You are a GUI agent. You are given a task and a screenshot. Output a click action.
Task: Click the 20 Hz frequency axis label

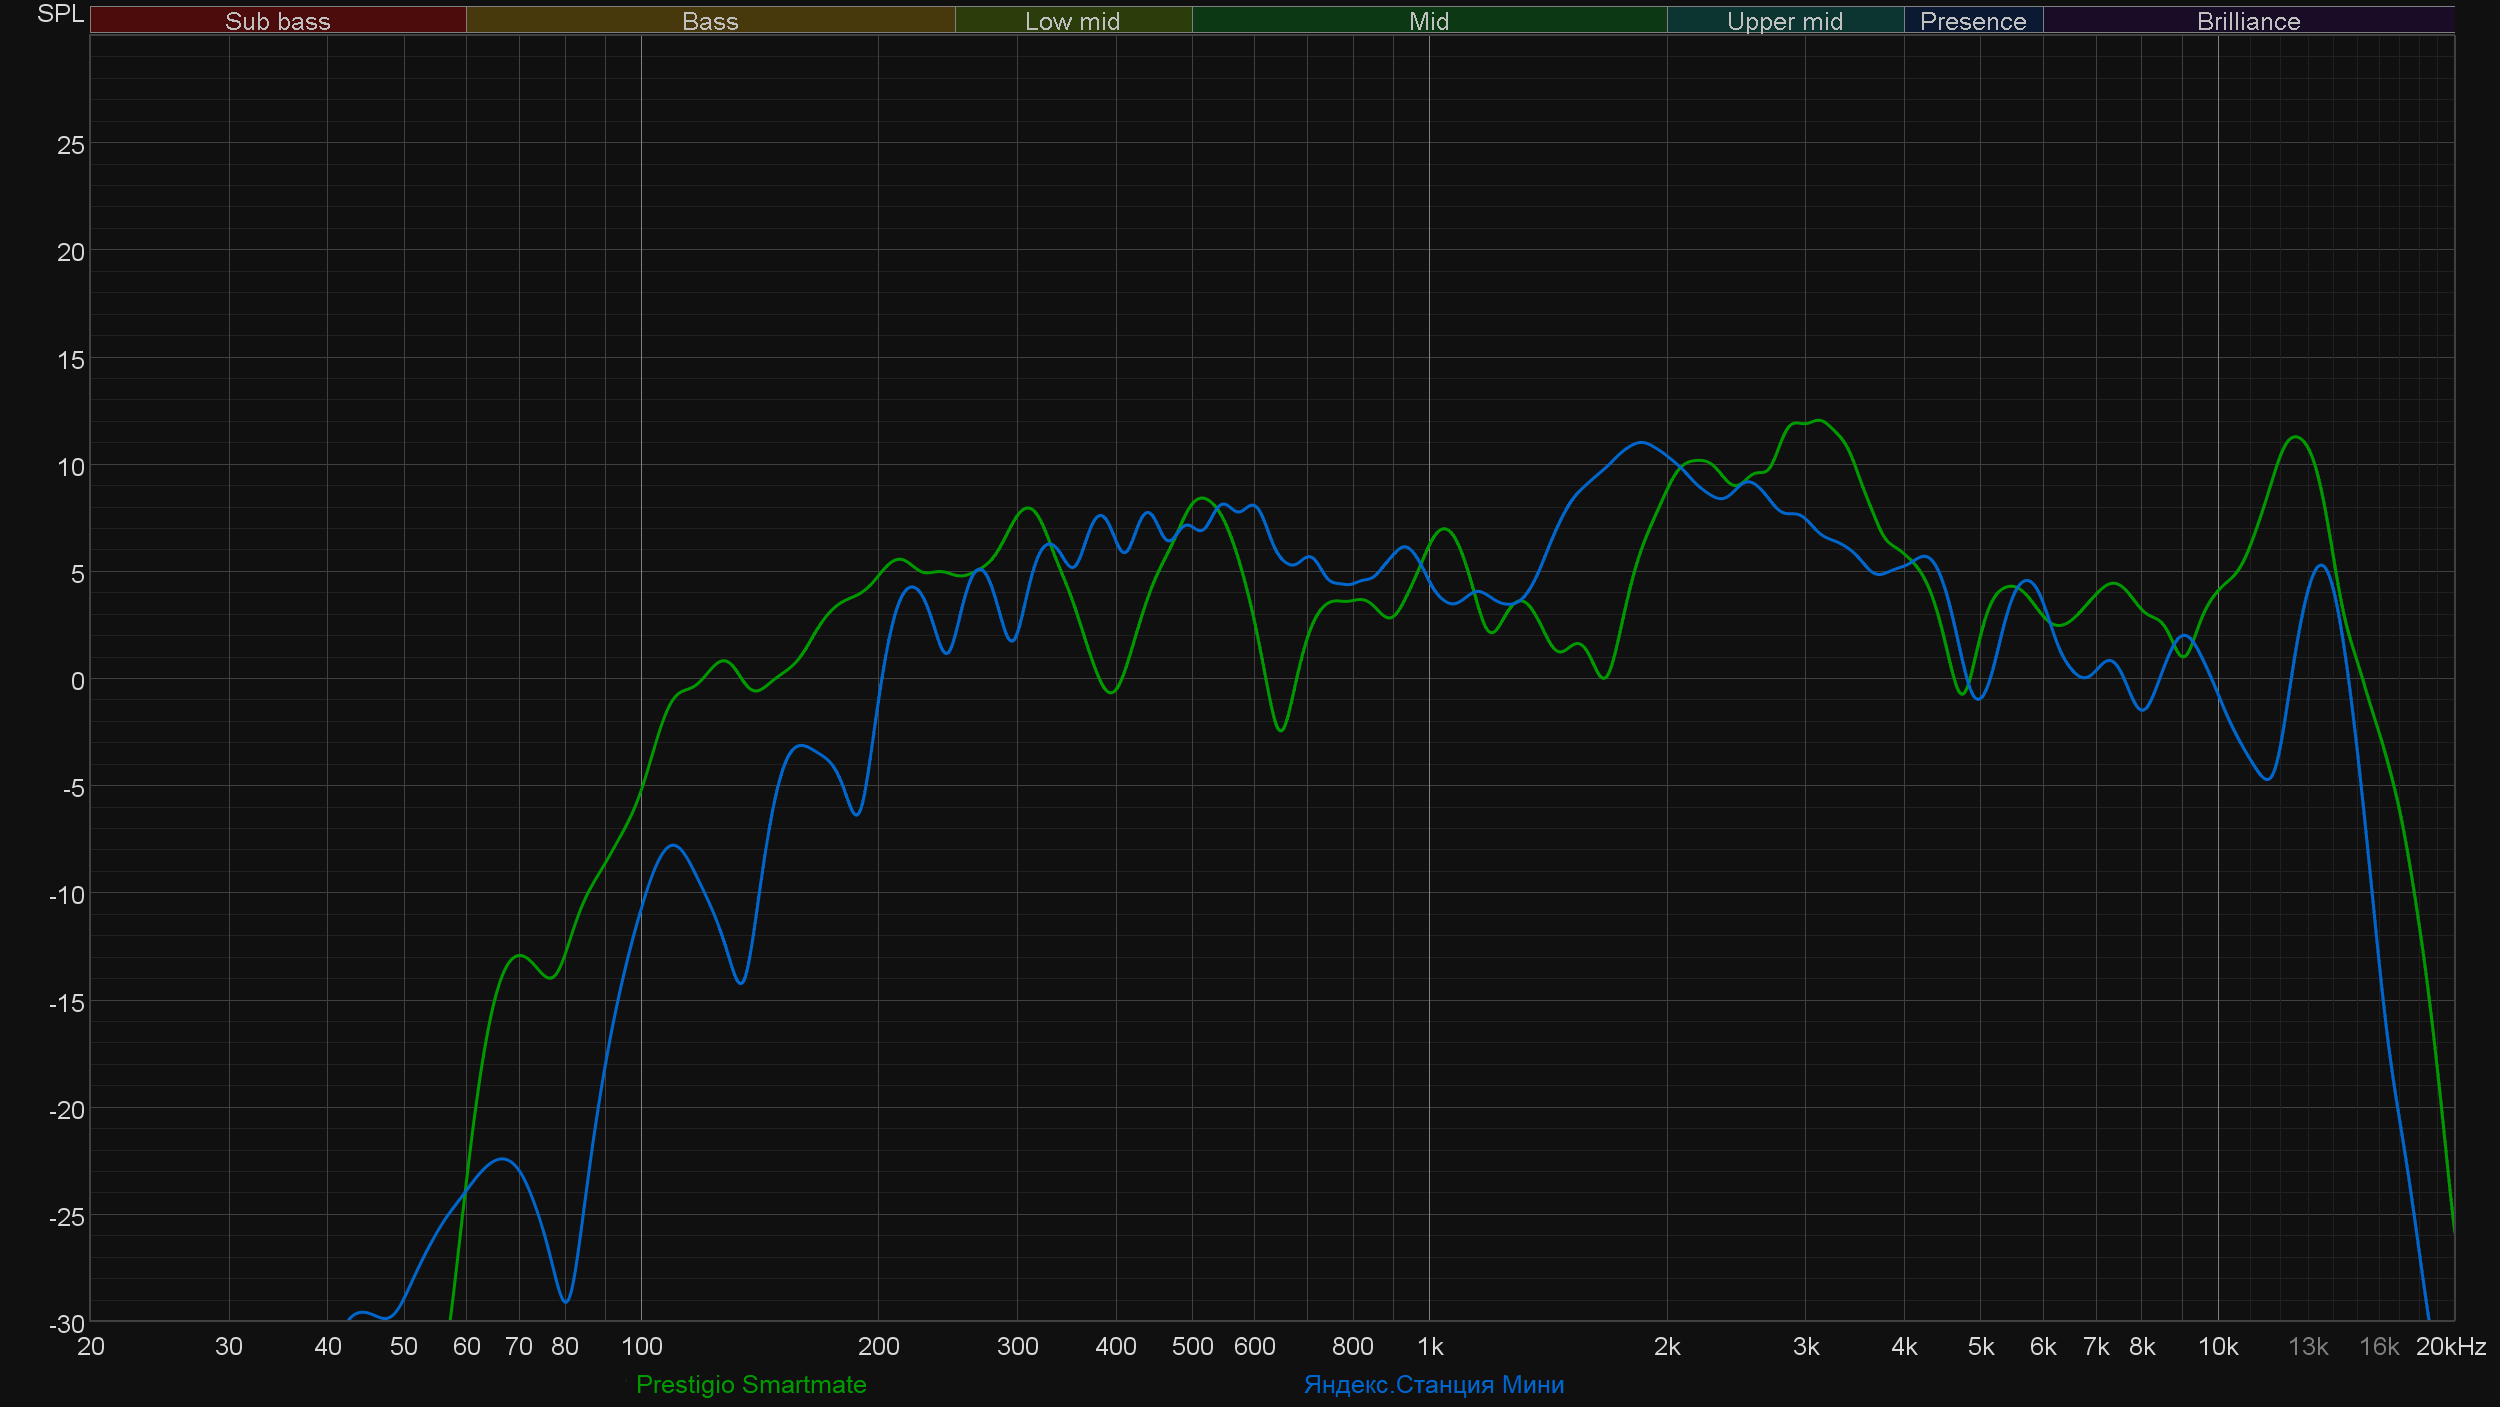coord(90,1346)
